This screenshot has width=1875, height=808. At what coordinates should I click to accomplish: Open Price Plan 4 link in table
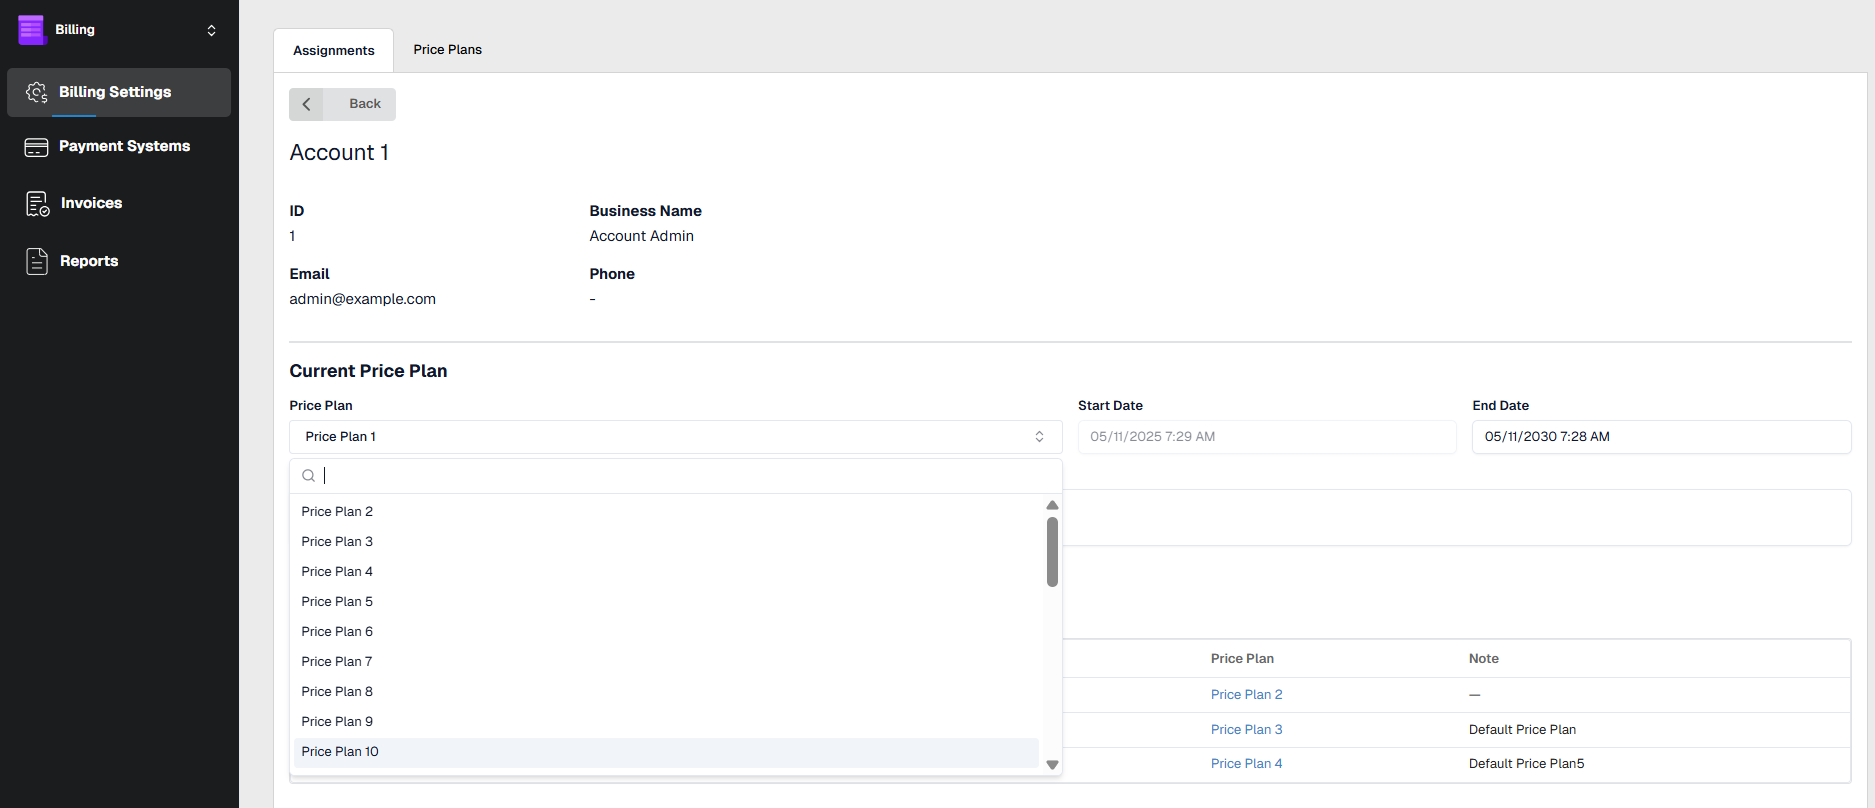point(1246,764)
